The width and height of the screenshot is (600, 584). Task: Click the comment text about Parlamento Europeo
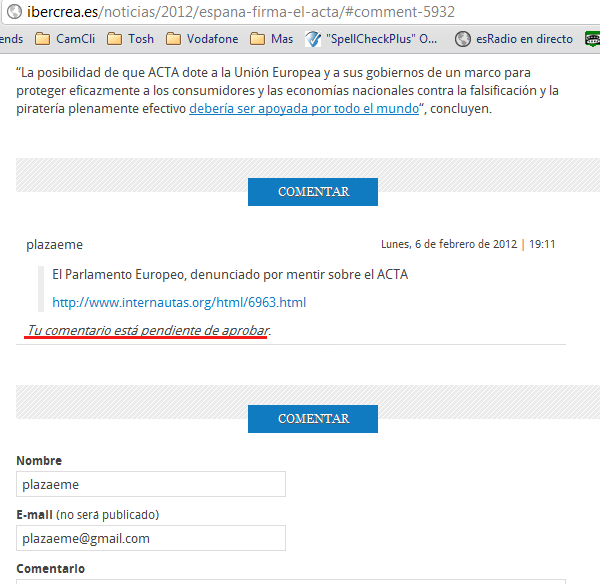(230, 274)
